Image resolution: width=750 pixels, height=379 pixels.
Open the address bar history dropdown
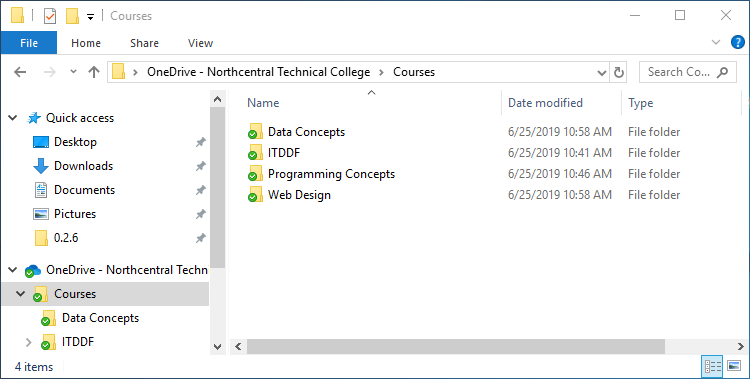pos(602,73)
